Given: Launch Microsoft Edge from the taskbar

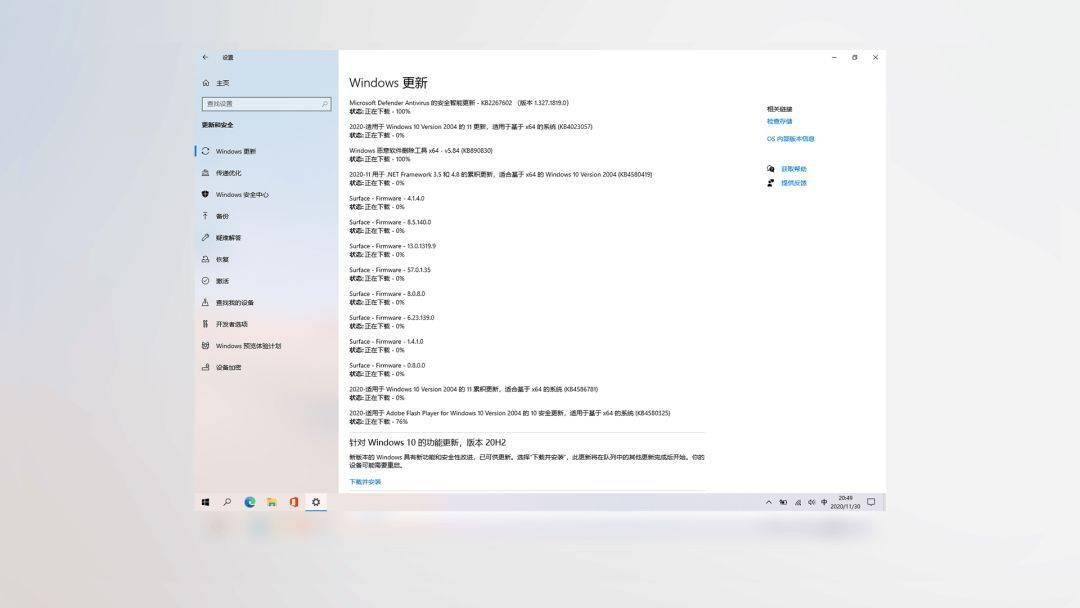Looking at the screenshot, I should coord(249,503).
